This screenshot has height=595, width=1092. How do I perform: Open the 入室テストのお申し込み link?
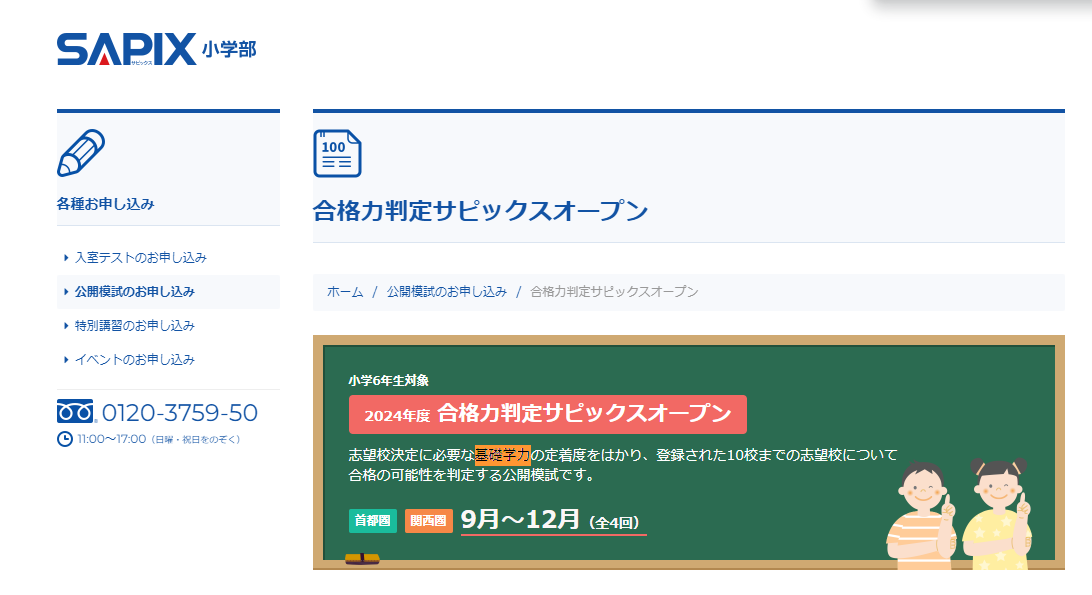click(x=141, y=257)
